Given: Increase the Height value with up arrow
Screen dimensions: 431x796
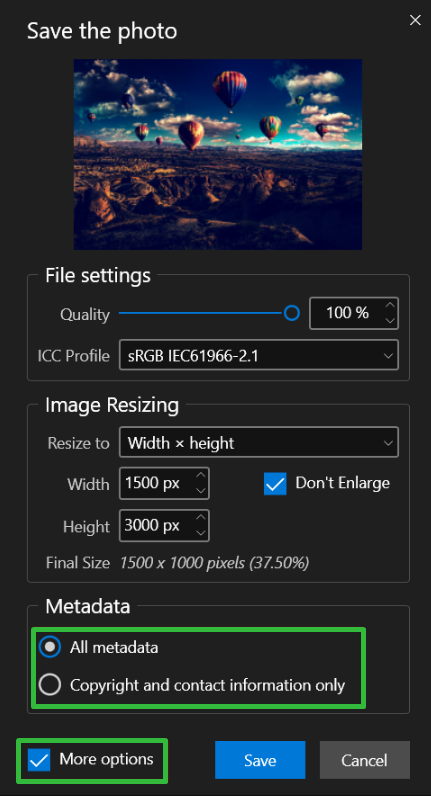Looking at the screenshot, I should pos(201,518).
